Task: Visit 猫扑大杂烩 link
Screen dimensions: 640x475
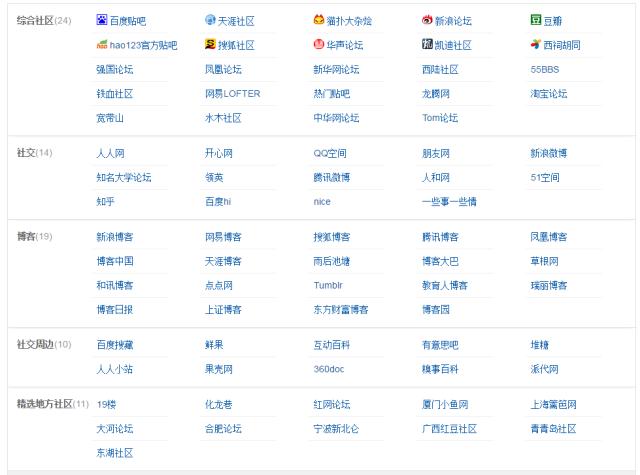Action: tap(349, 21)
